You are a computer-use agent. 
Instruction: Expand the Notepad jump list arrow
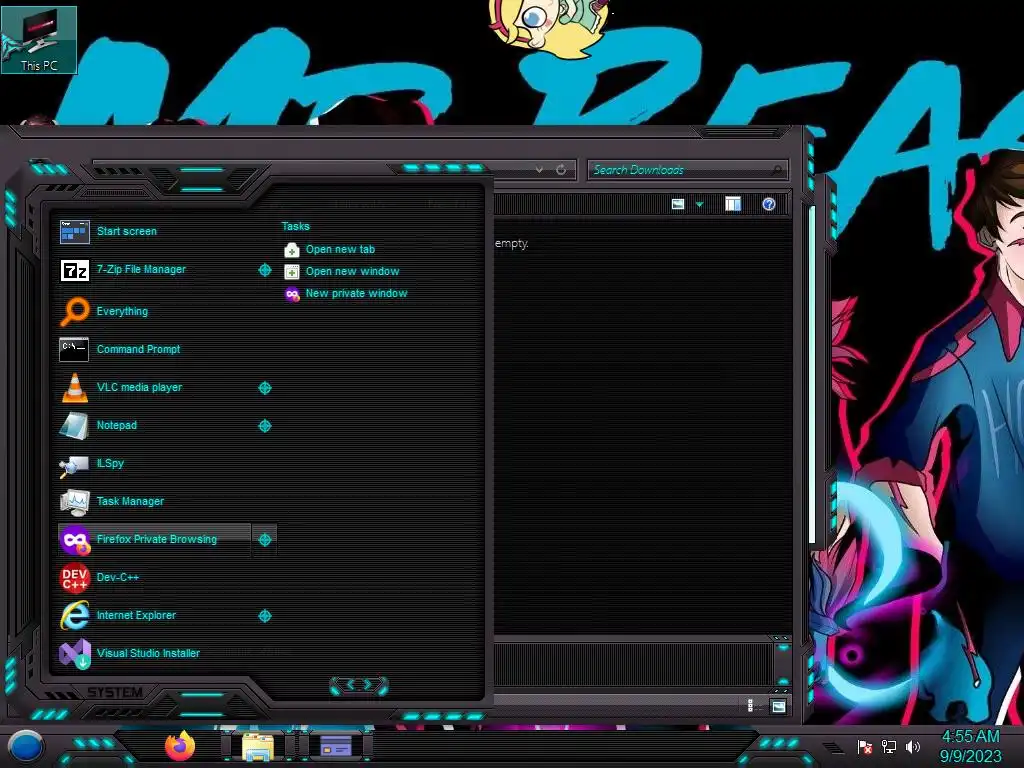click(264, 426)
